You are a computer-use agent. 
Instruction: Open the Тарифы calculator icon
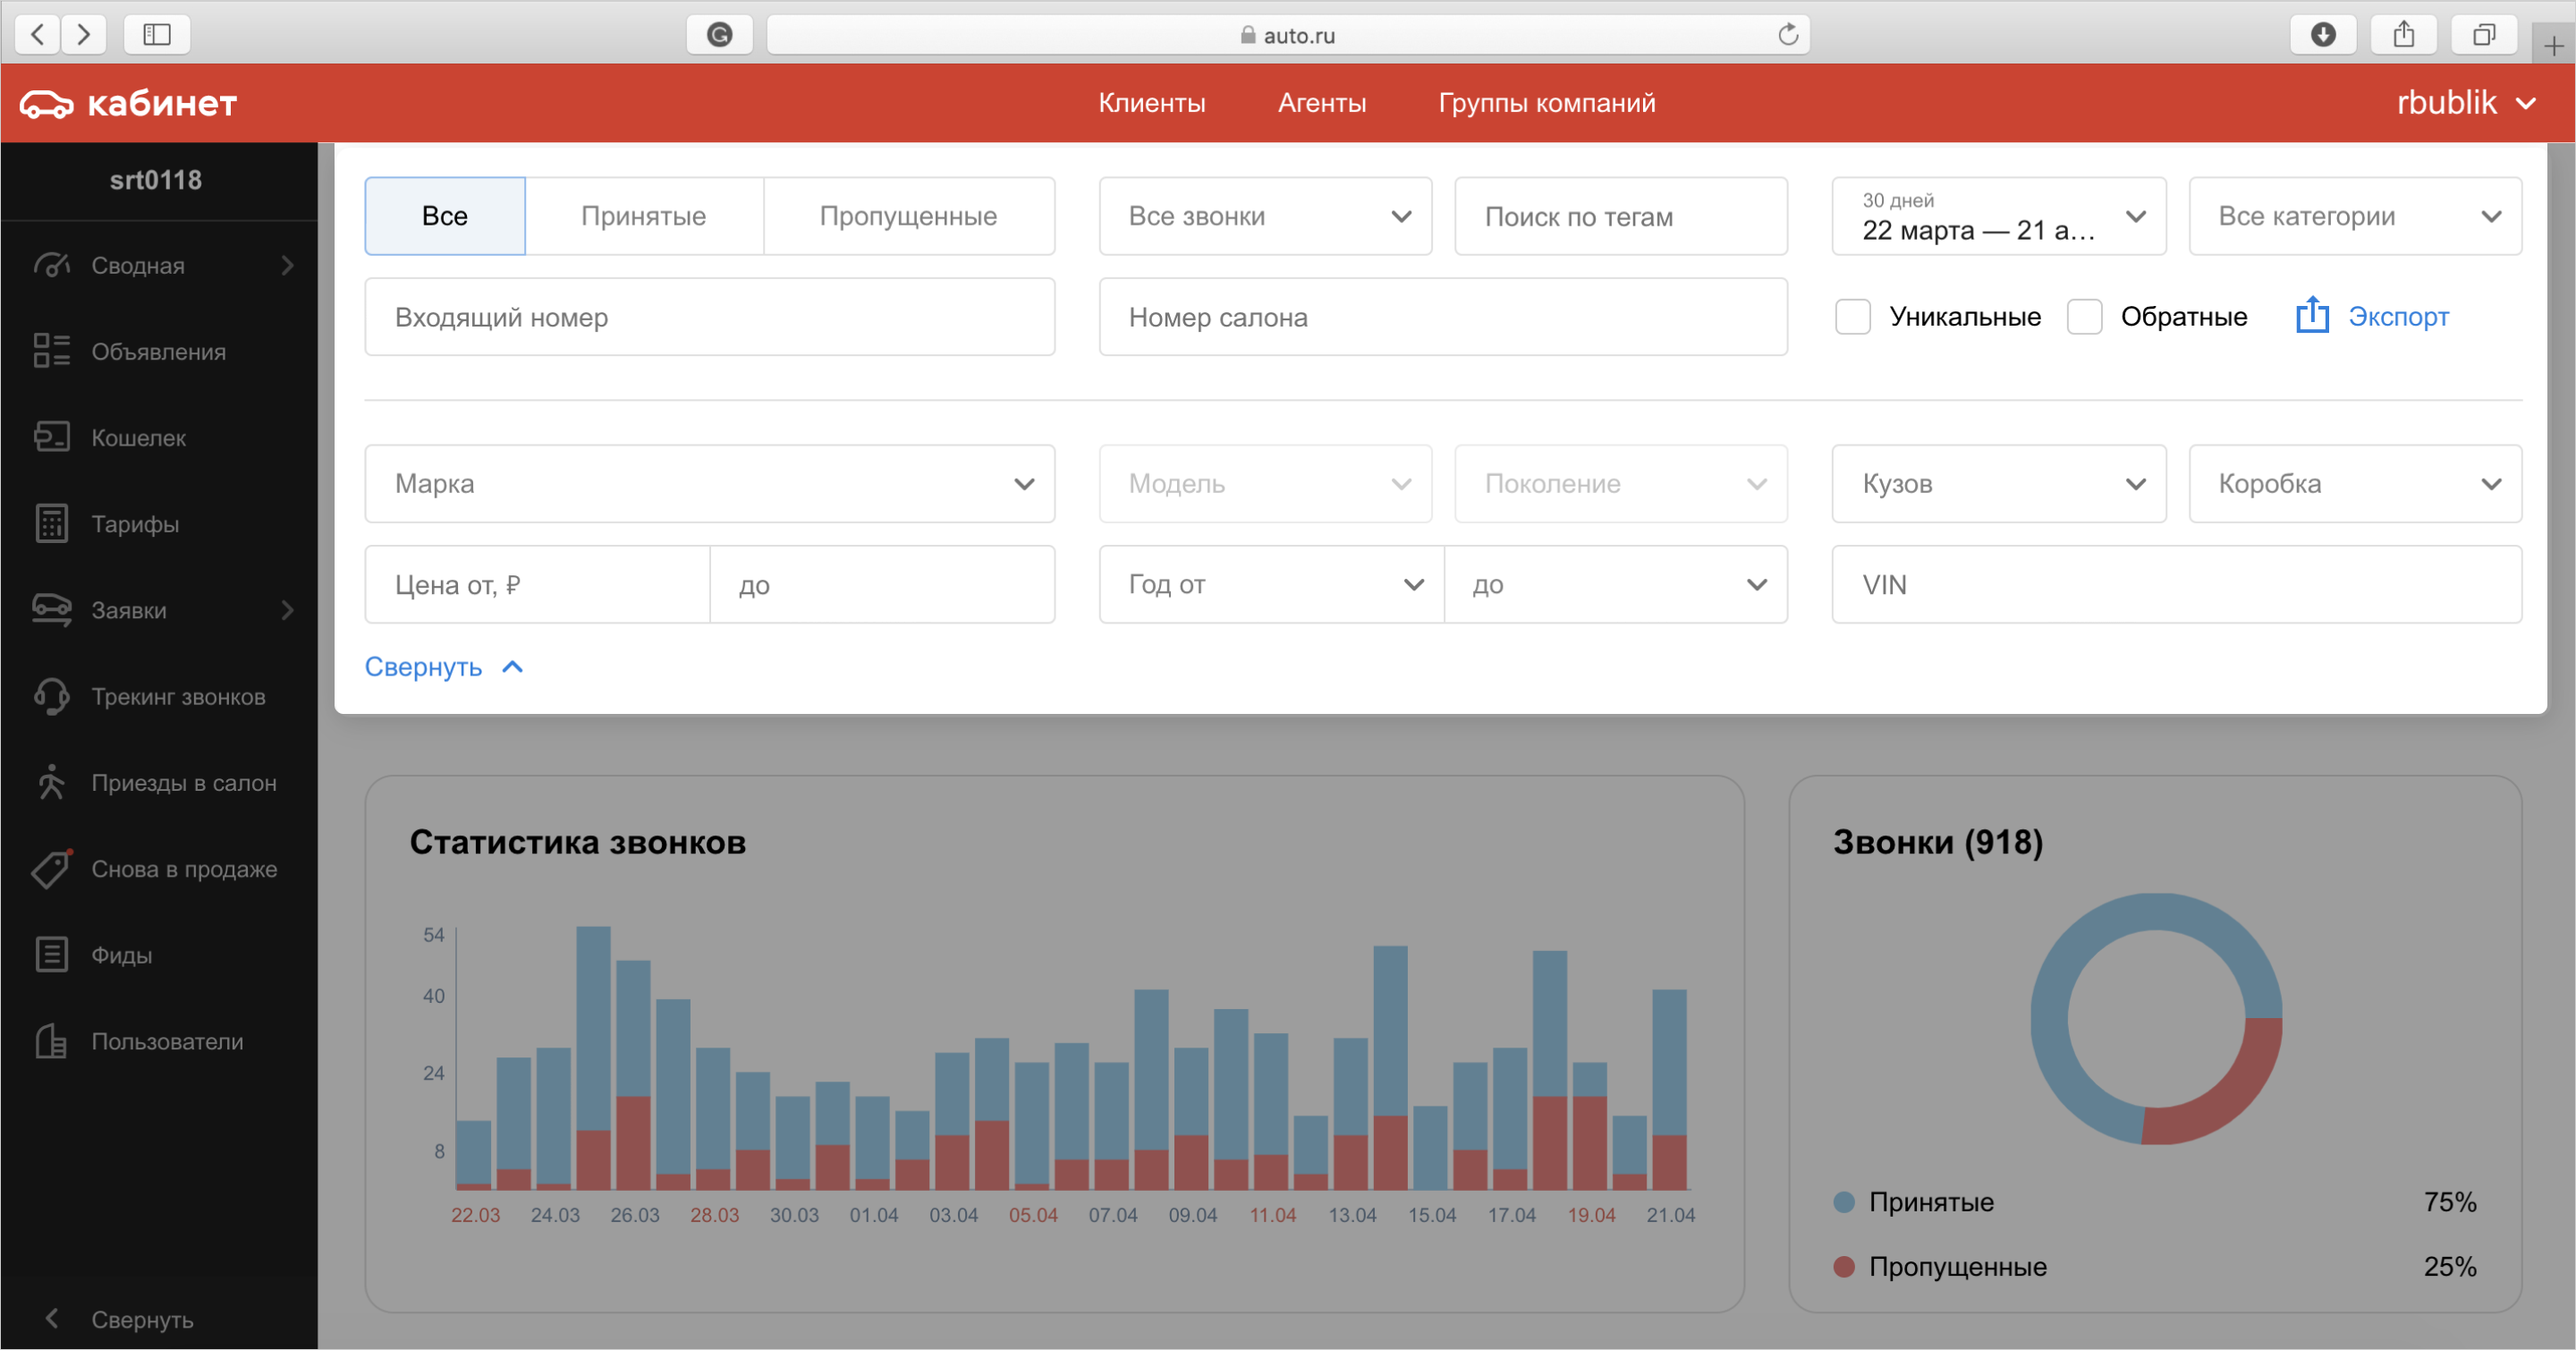pyautogui.click(x=52, y=524)
